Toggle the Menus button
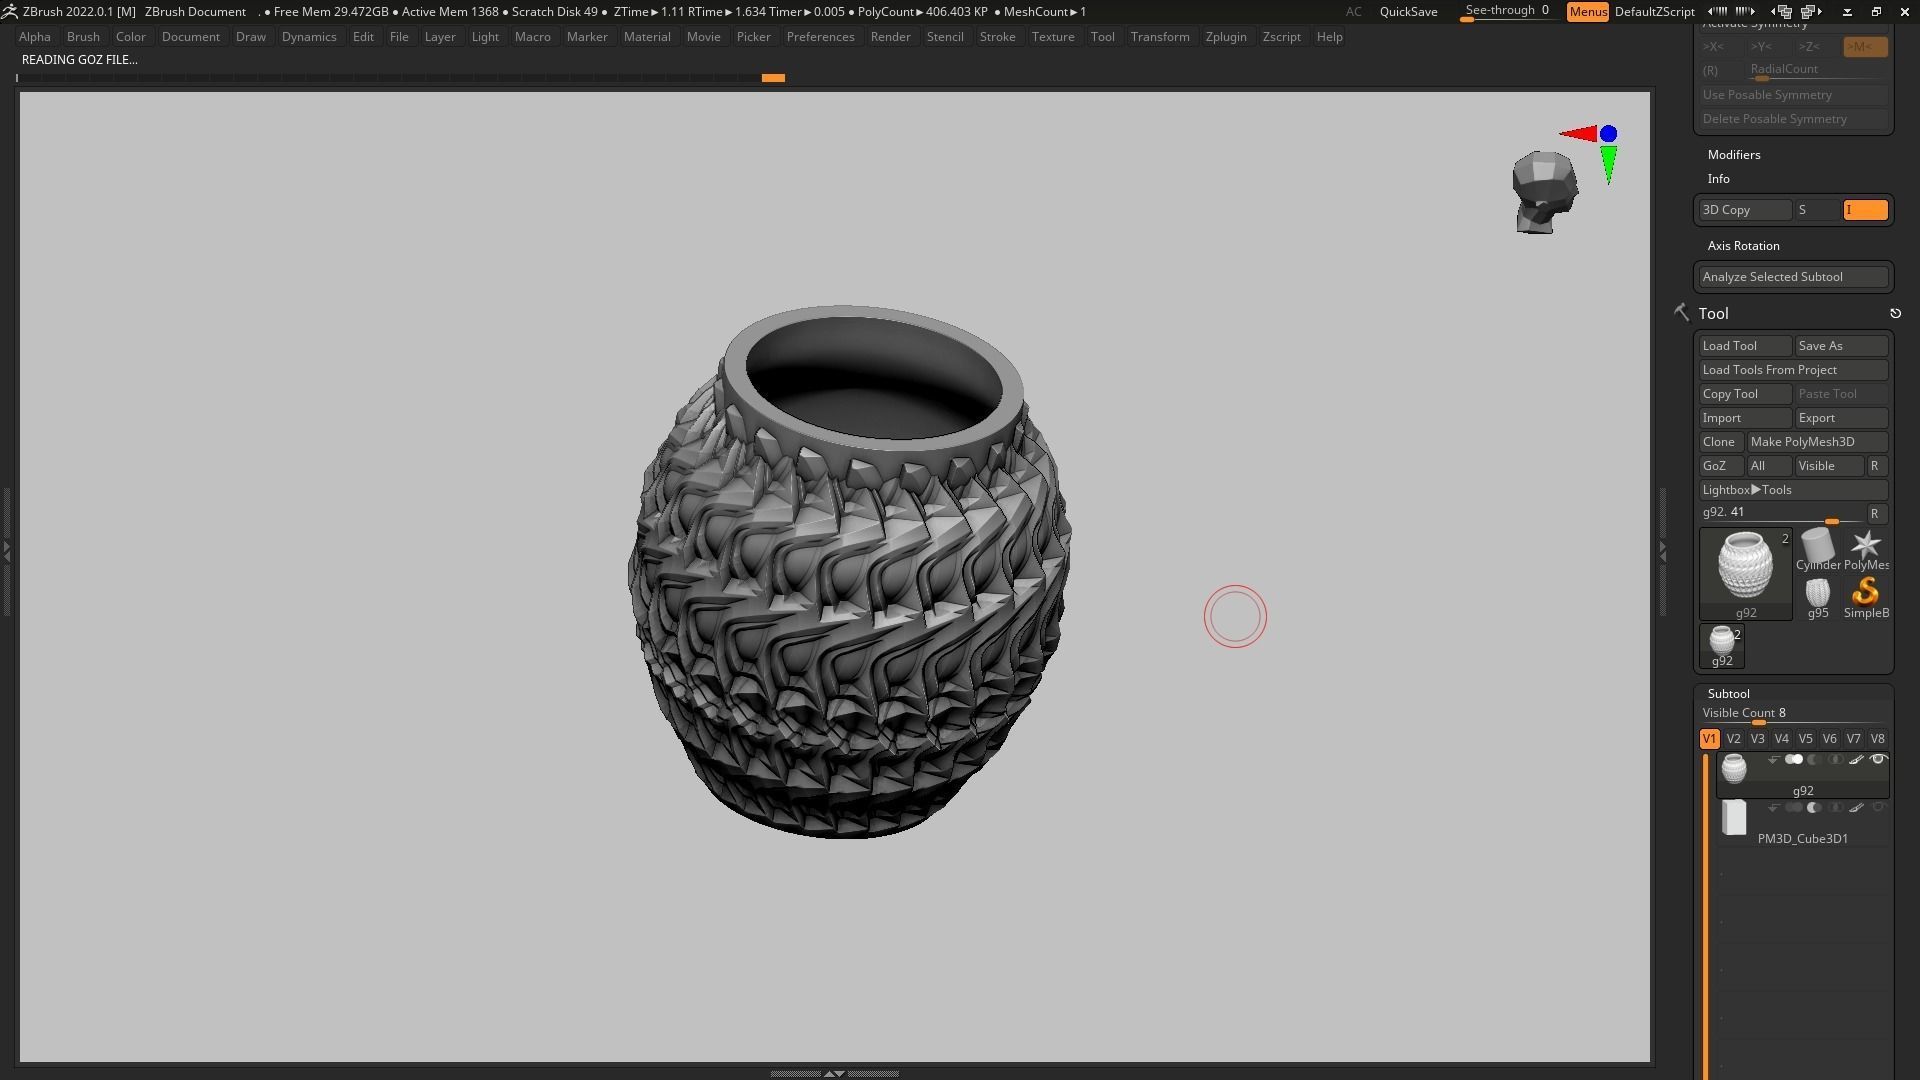 click(1587, 12)
